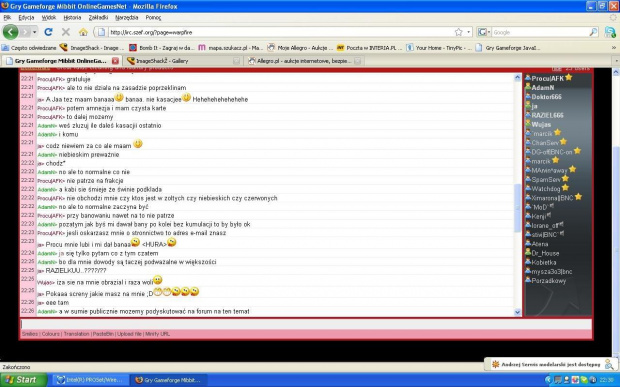
Task: Open the Historia menu
Action: click(72, 17)
